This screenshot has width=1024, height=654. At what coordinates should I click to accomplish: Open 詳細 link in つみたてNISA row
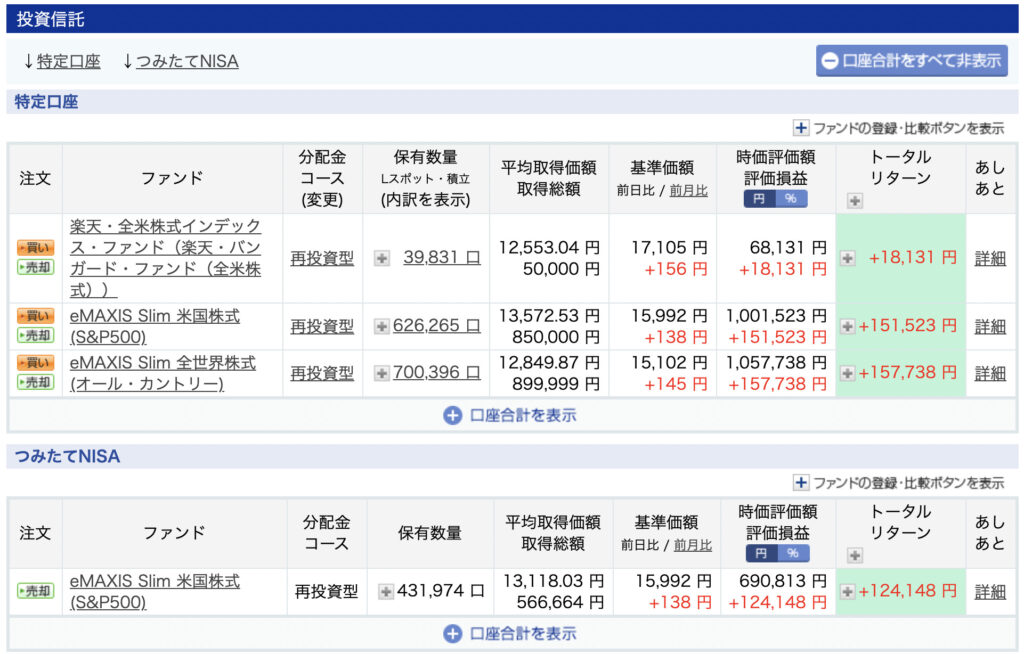click(x=990, y=592)
